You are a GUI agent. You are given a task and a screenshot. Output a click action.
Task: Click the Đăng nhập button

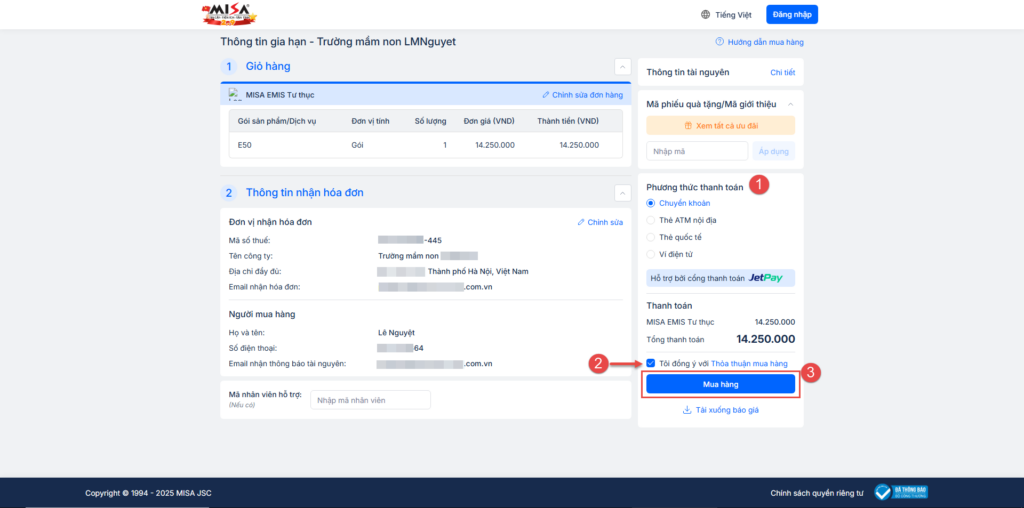coord(792,14)
